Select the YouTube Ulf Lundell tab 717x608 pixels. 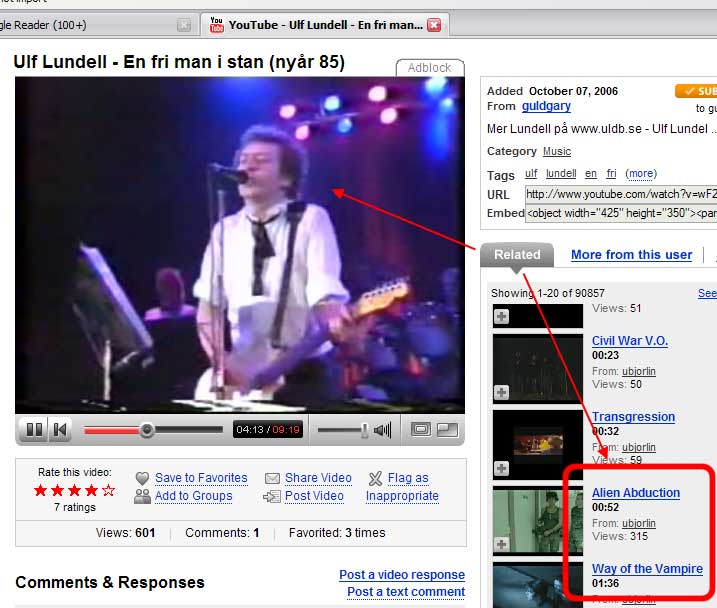[x=326, y=25]
